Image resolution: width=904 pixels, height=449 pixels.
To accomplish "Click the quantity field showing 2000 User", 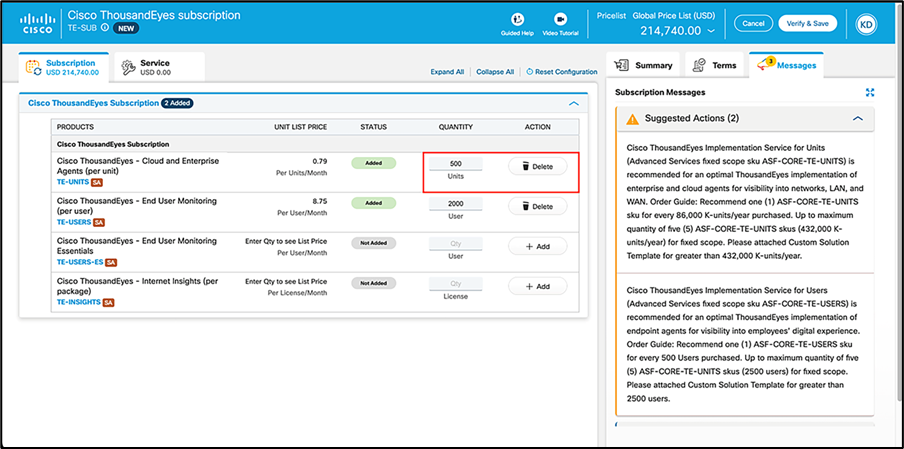I will [x=455, y=203].
